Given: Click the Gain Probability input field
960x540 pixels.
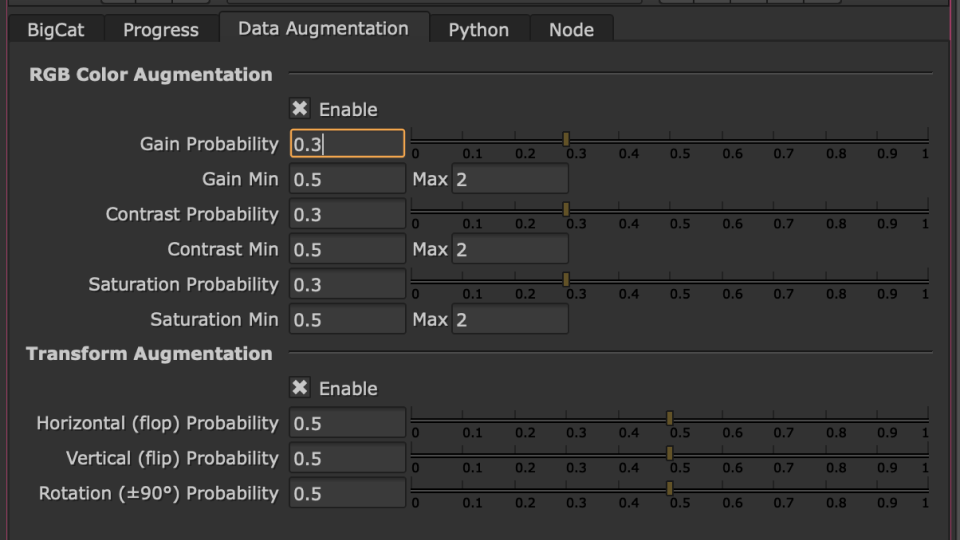Looking at the screenshot, I should (x=347, y=143).
